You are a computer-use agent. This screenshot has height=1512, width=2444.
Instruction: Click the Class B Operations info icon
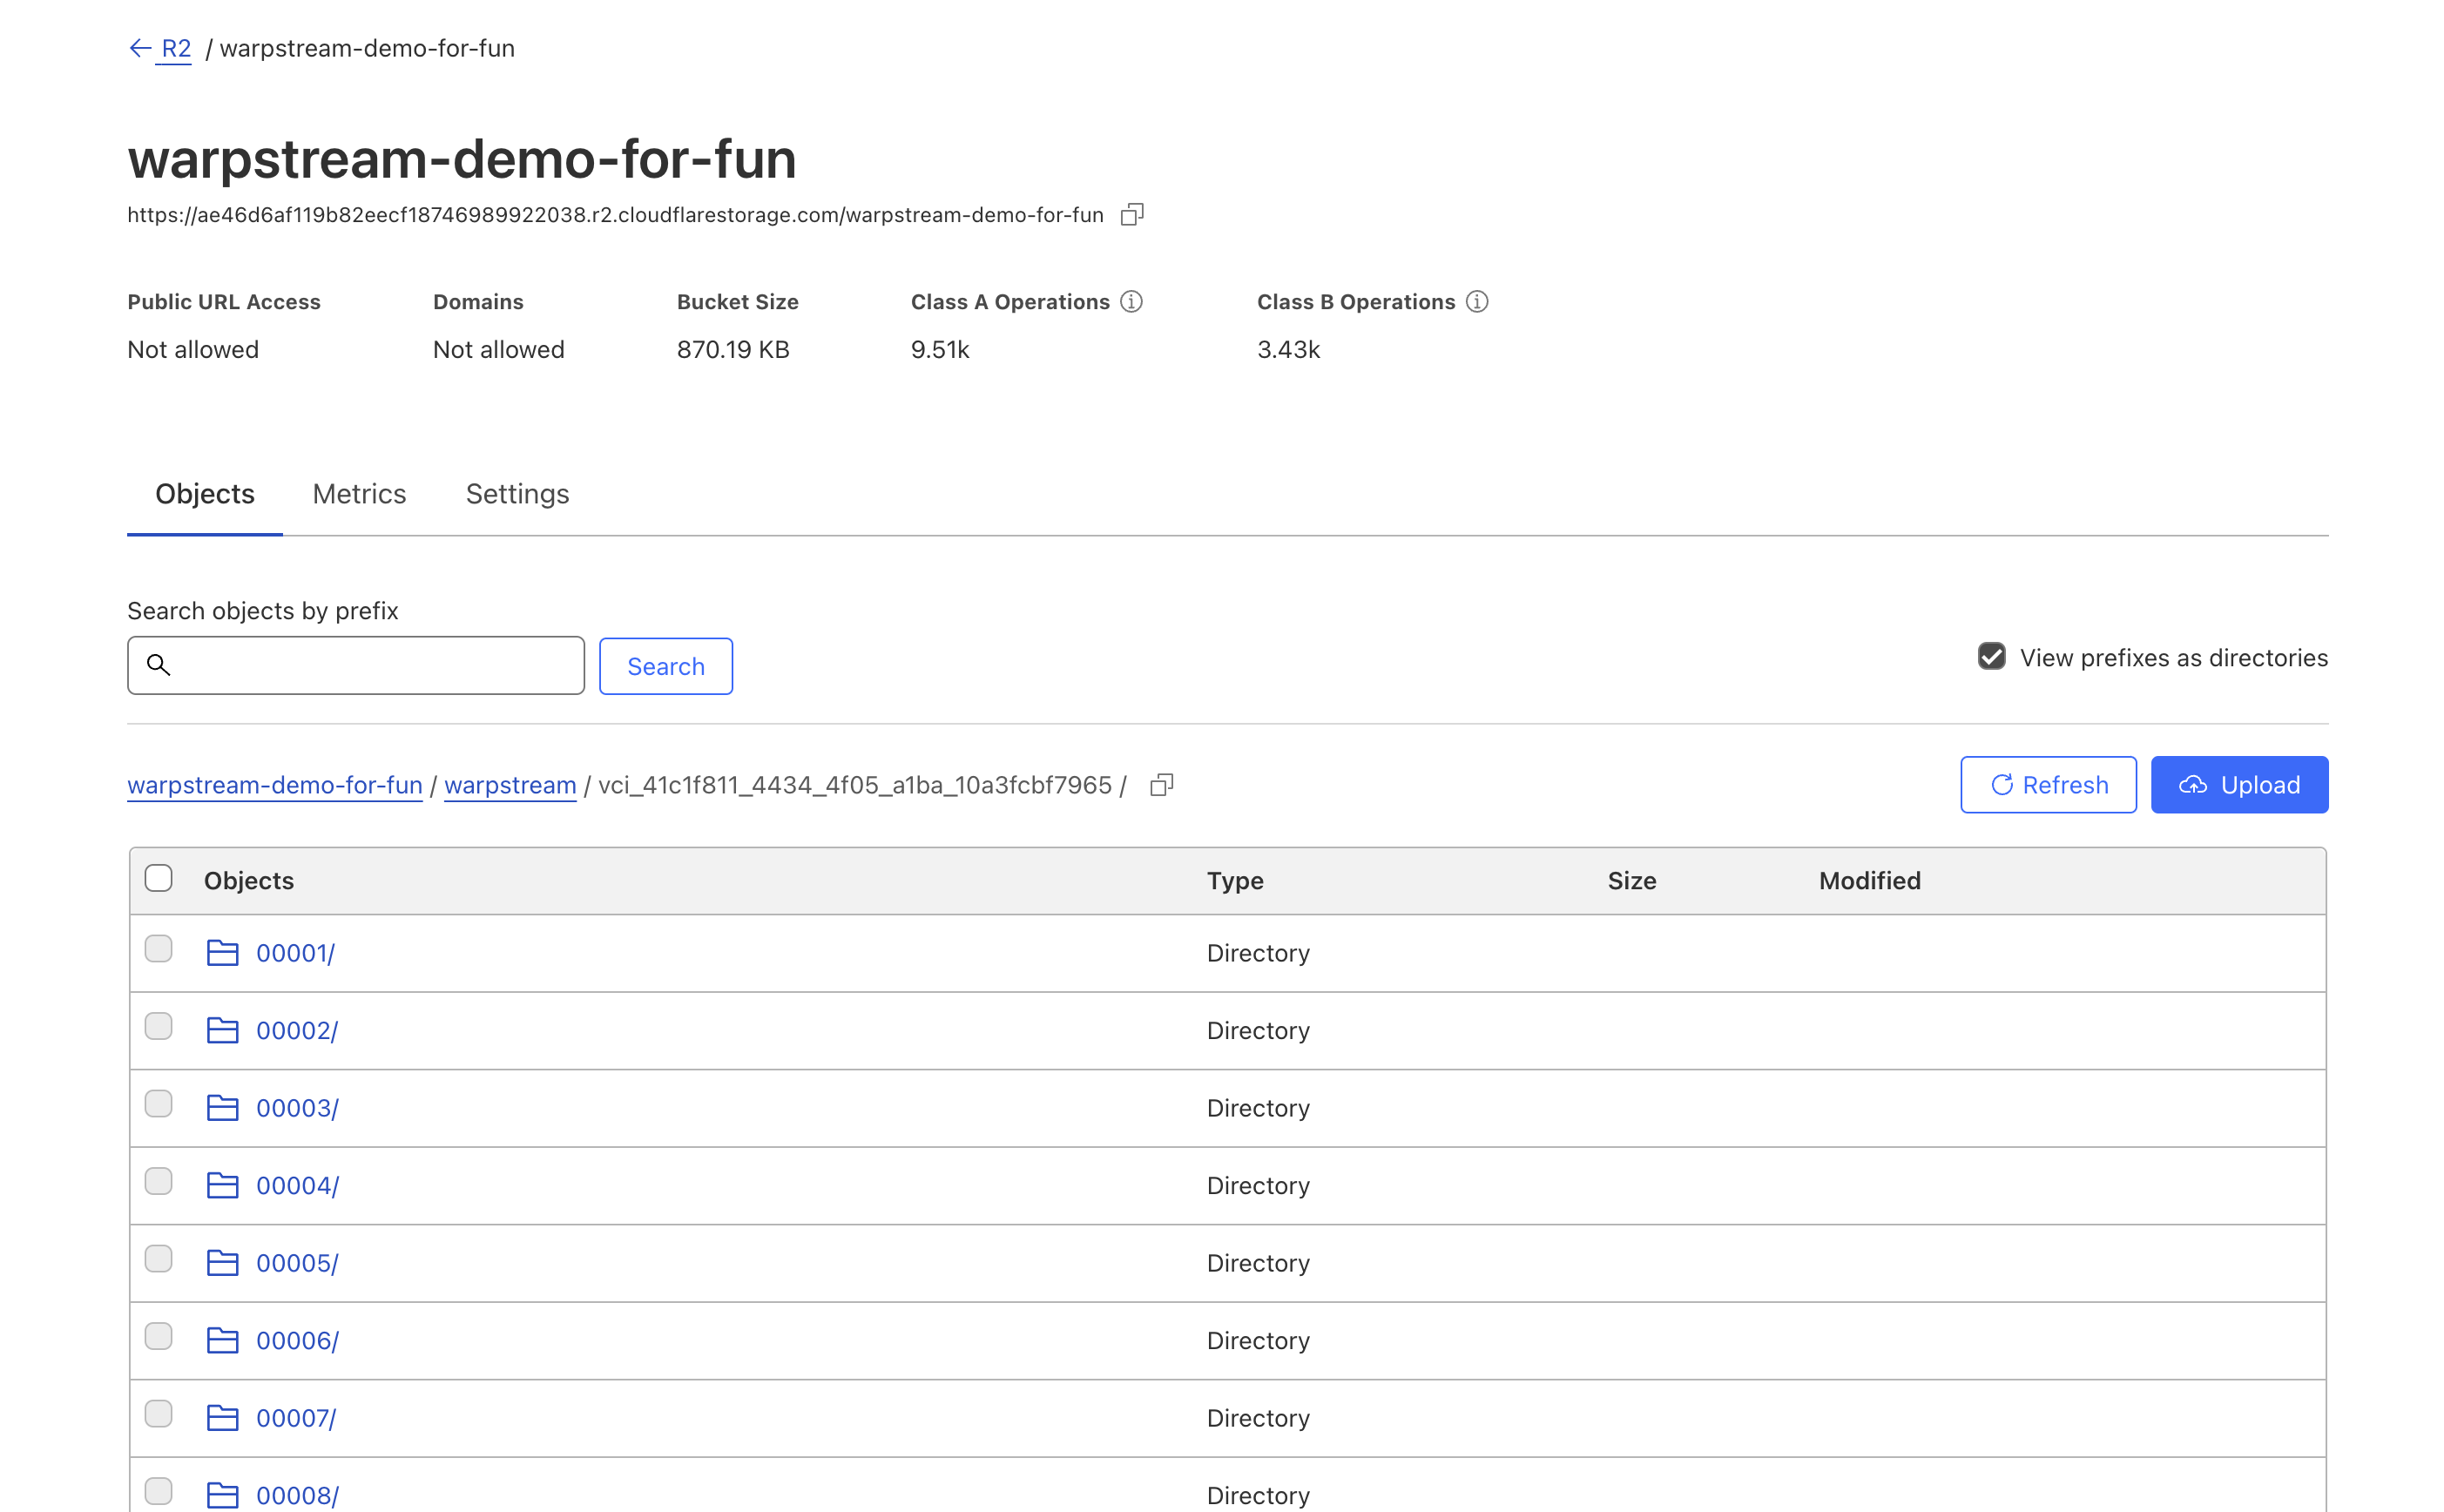point(1476,302)
